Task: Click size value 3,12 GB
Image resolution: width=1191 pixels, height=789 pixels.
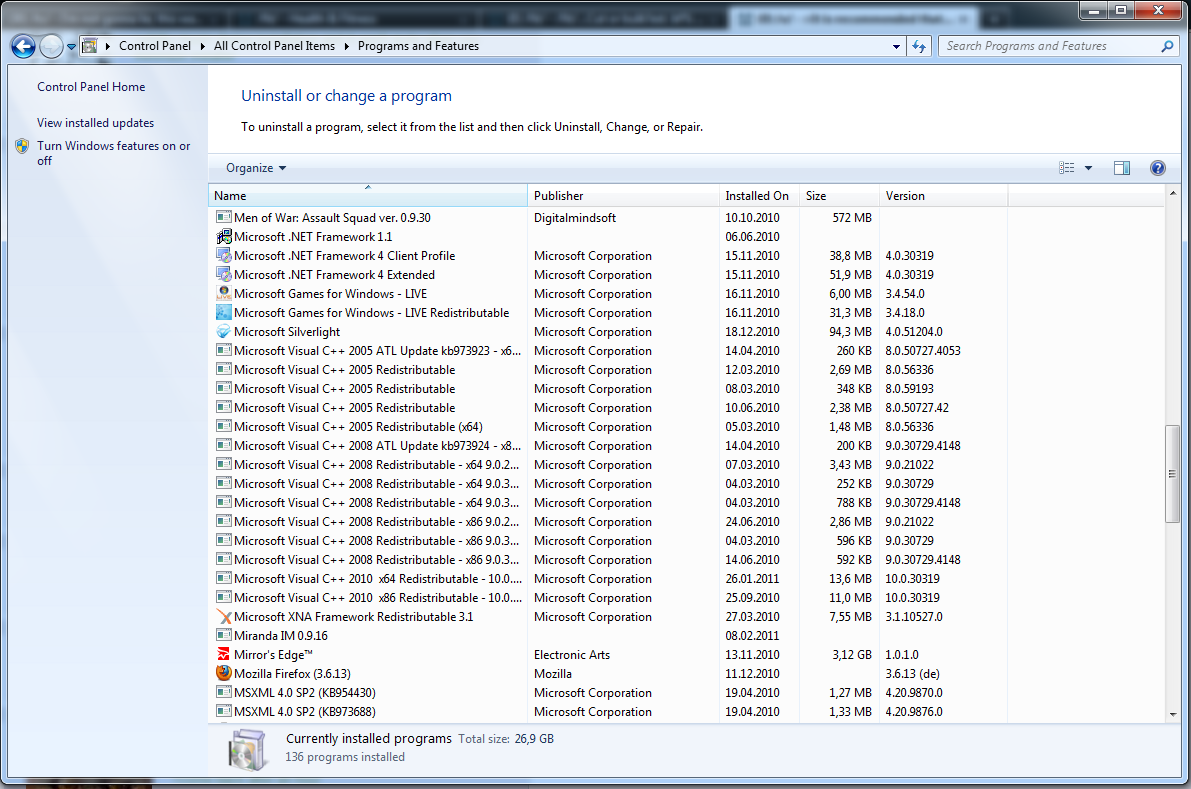Action: point(851,655)
